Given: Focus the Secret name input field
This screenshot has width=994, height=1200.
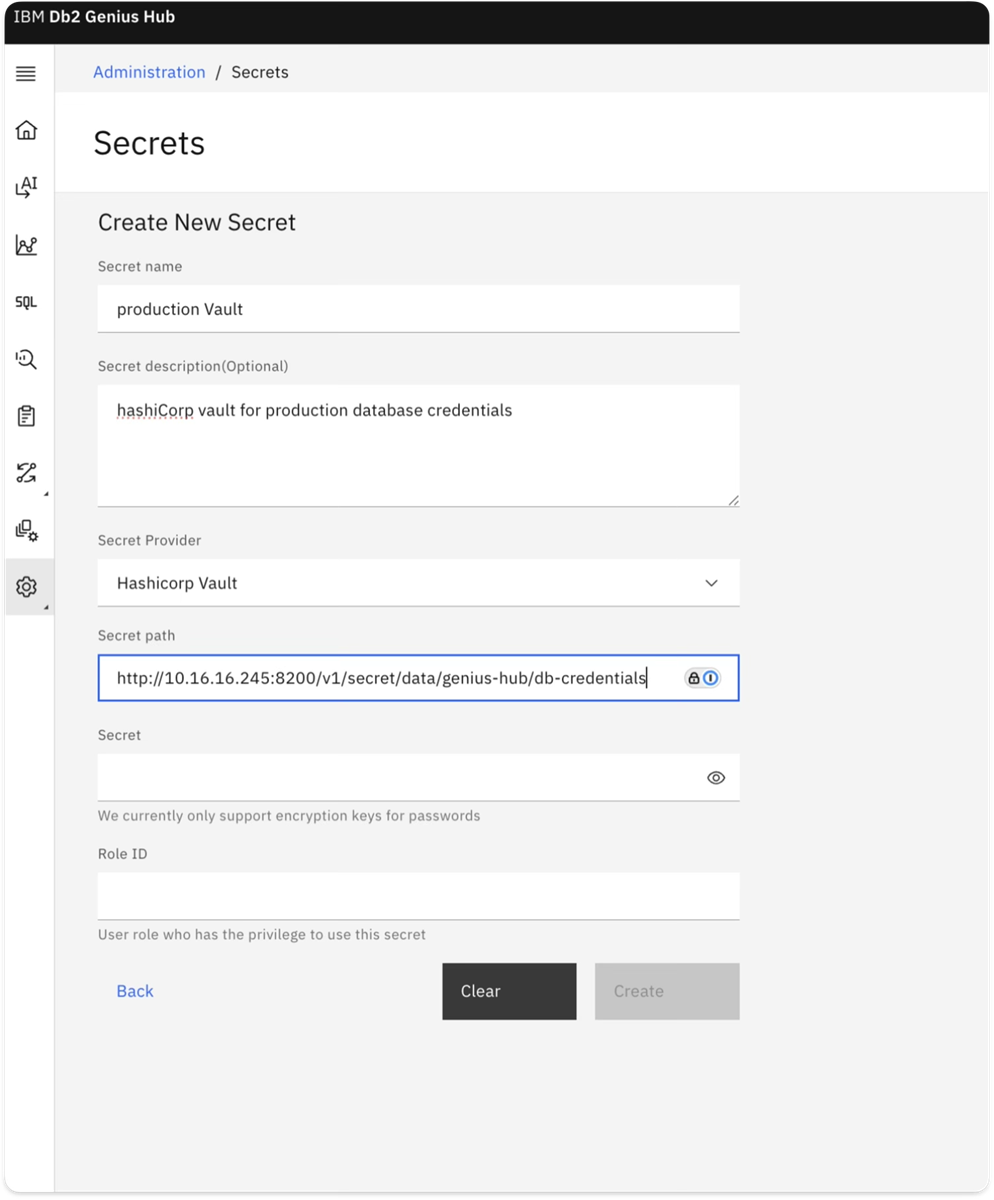Looking at the screenshot, I should pyautogui.click(x=418, y=309).
